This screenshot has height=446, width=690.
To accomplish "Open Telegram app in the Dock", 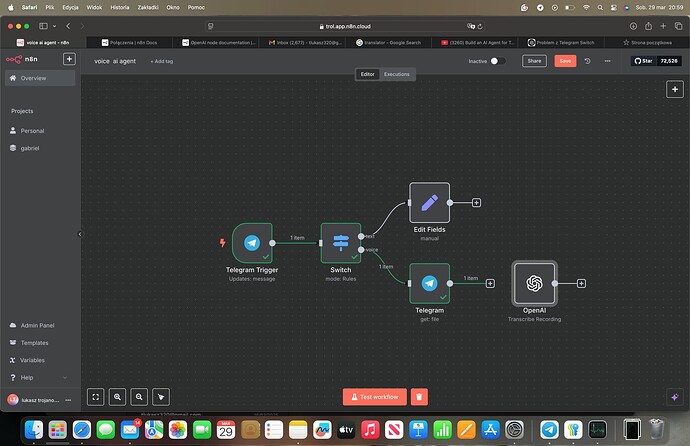I will (549, 429).
